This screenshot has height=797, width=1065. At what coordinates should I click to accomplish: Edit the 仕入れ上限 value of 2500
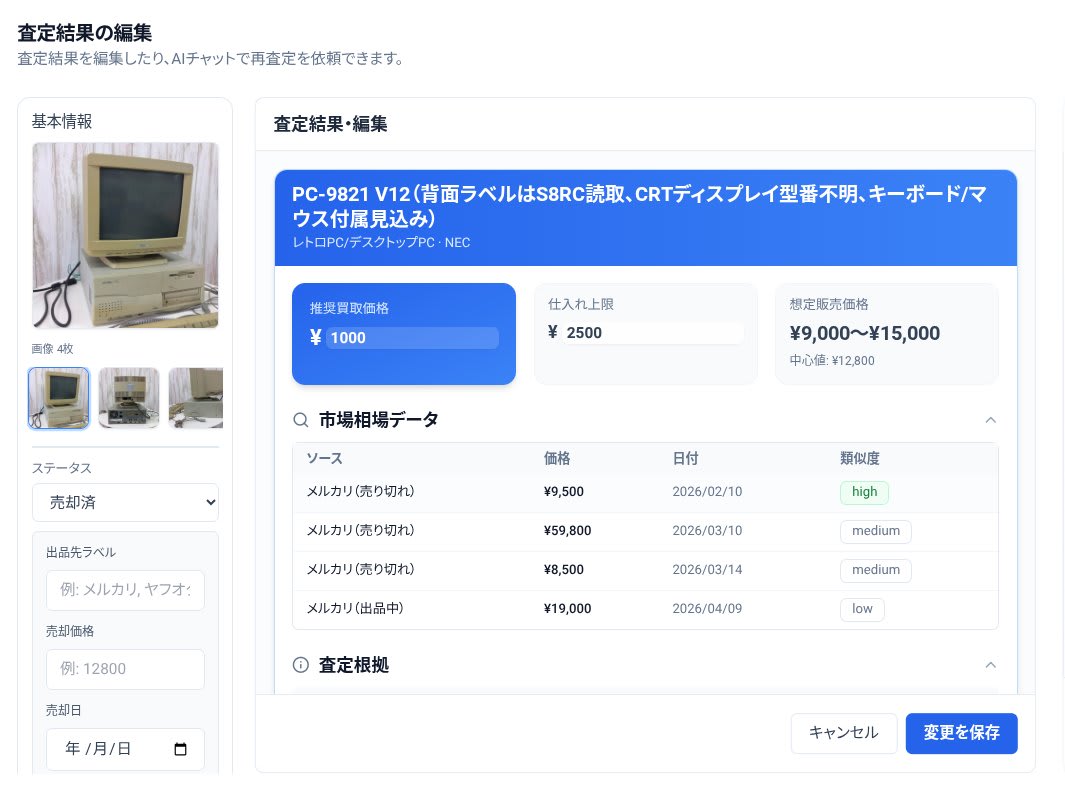pyautogui.click(x=650, y=333)
